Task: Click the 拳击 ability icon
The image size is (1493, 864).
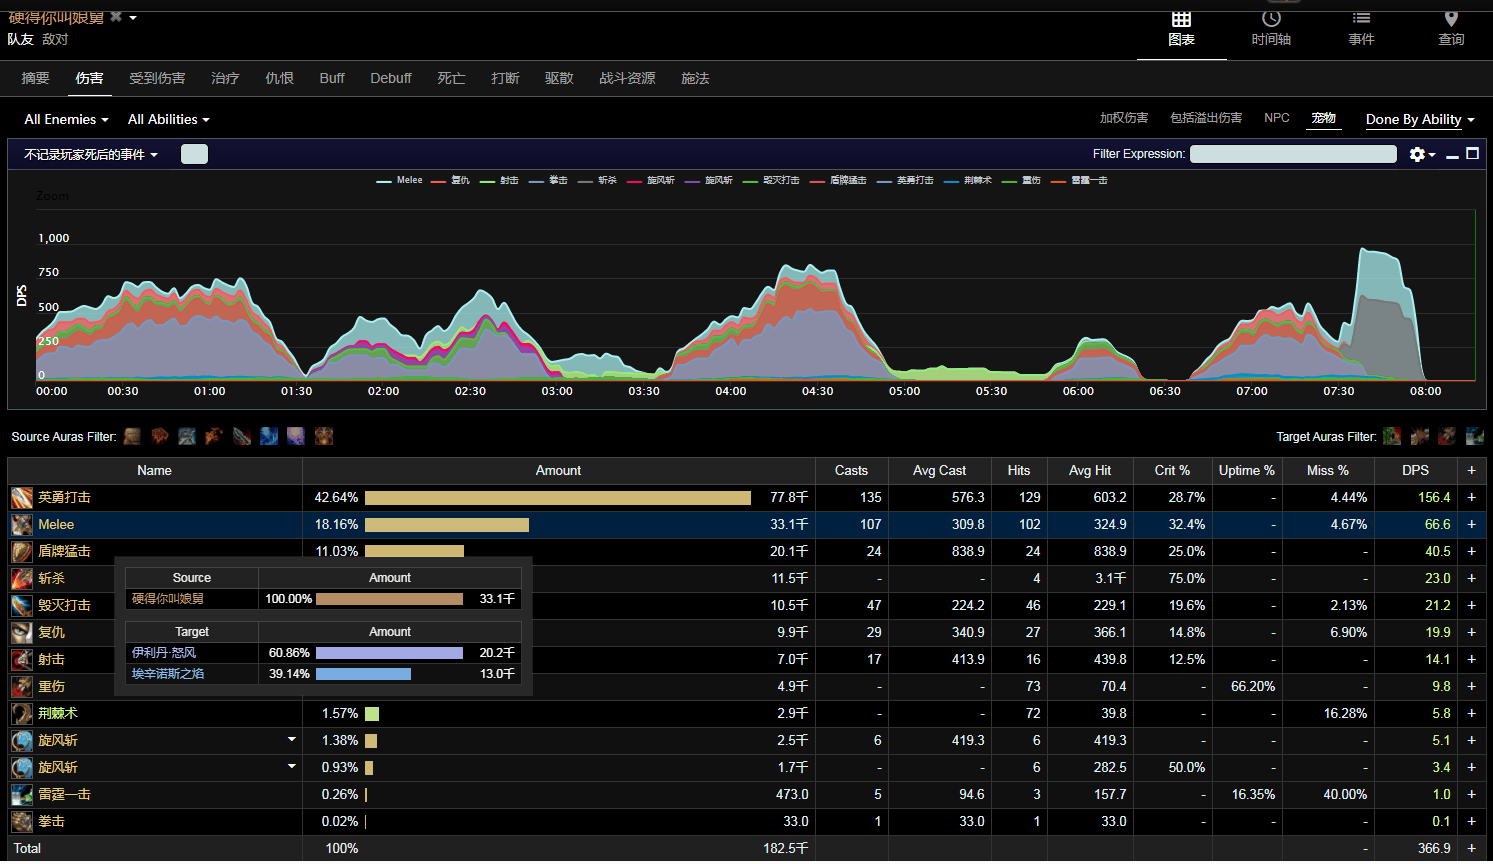Action: tap(22, 821)
